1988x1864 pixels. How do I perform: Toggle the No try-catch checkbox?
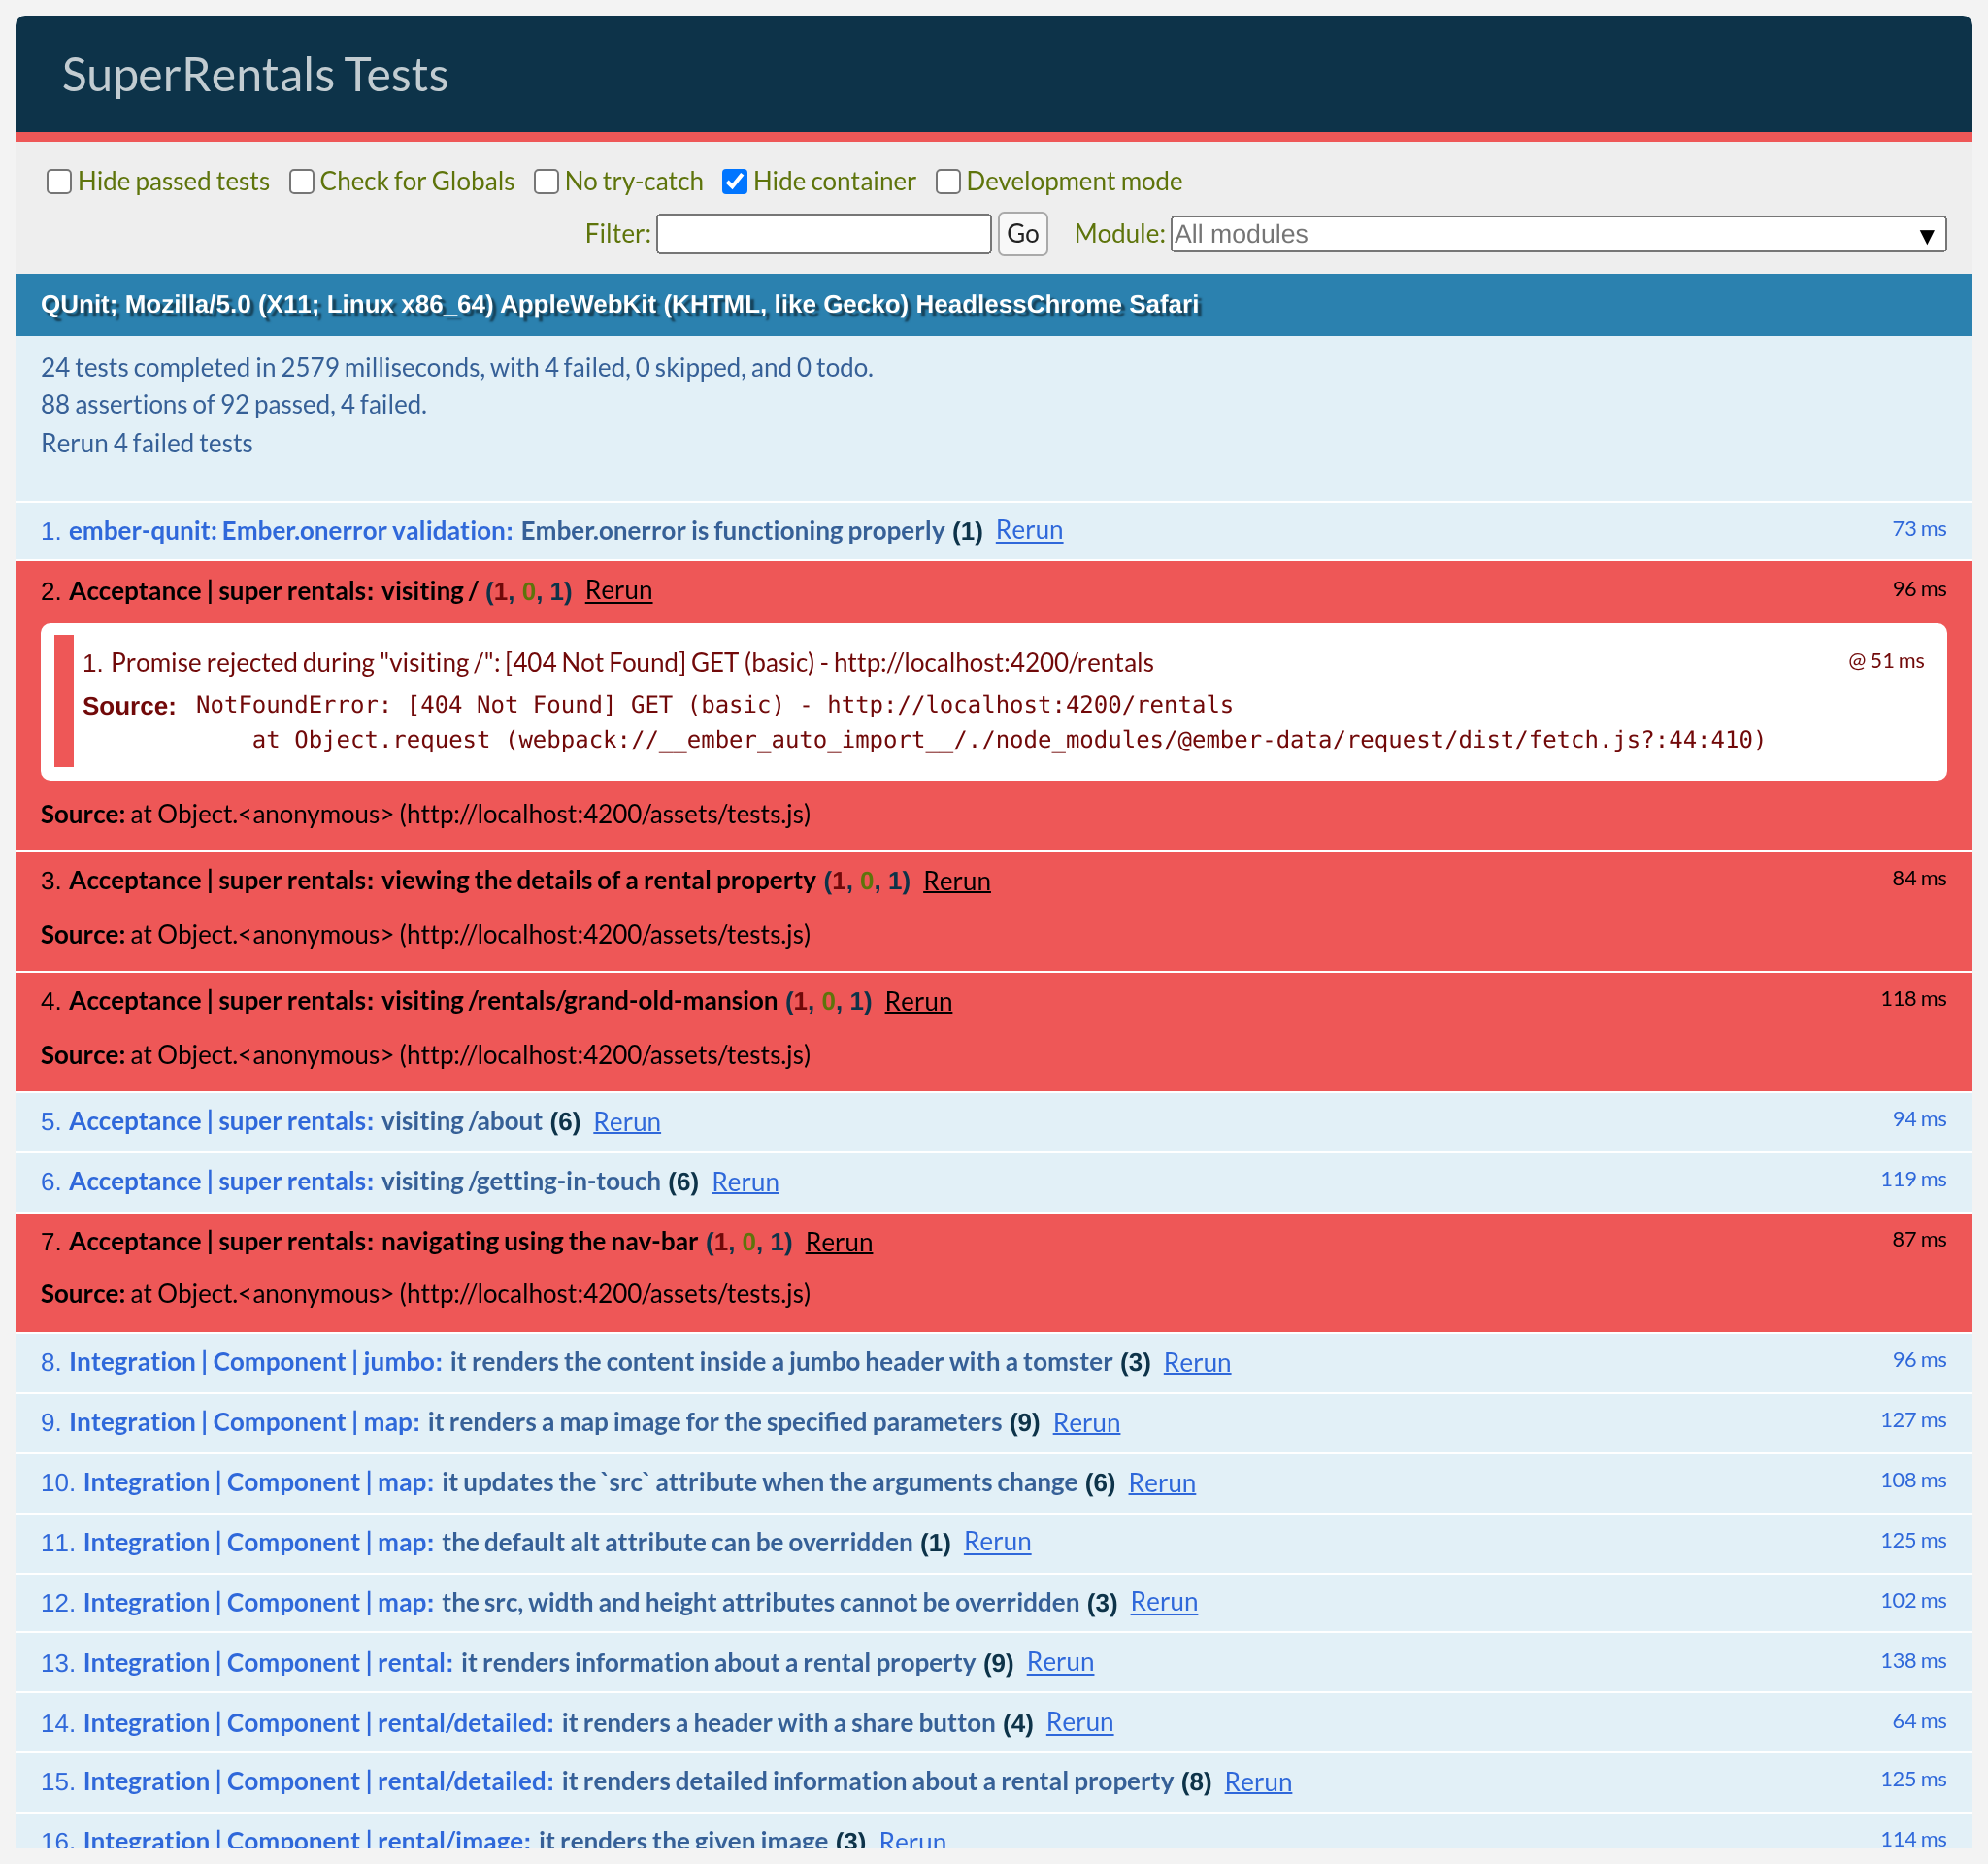(x=546, y=181)
